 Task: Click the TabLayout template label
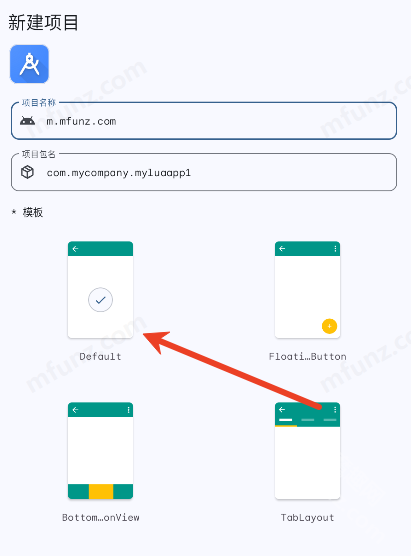coord(307,518)
